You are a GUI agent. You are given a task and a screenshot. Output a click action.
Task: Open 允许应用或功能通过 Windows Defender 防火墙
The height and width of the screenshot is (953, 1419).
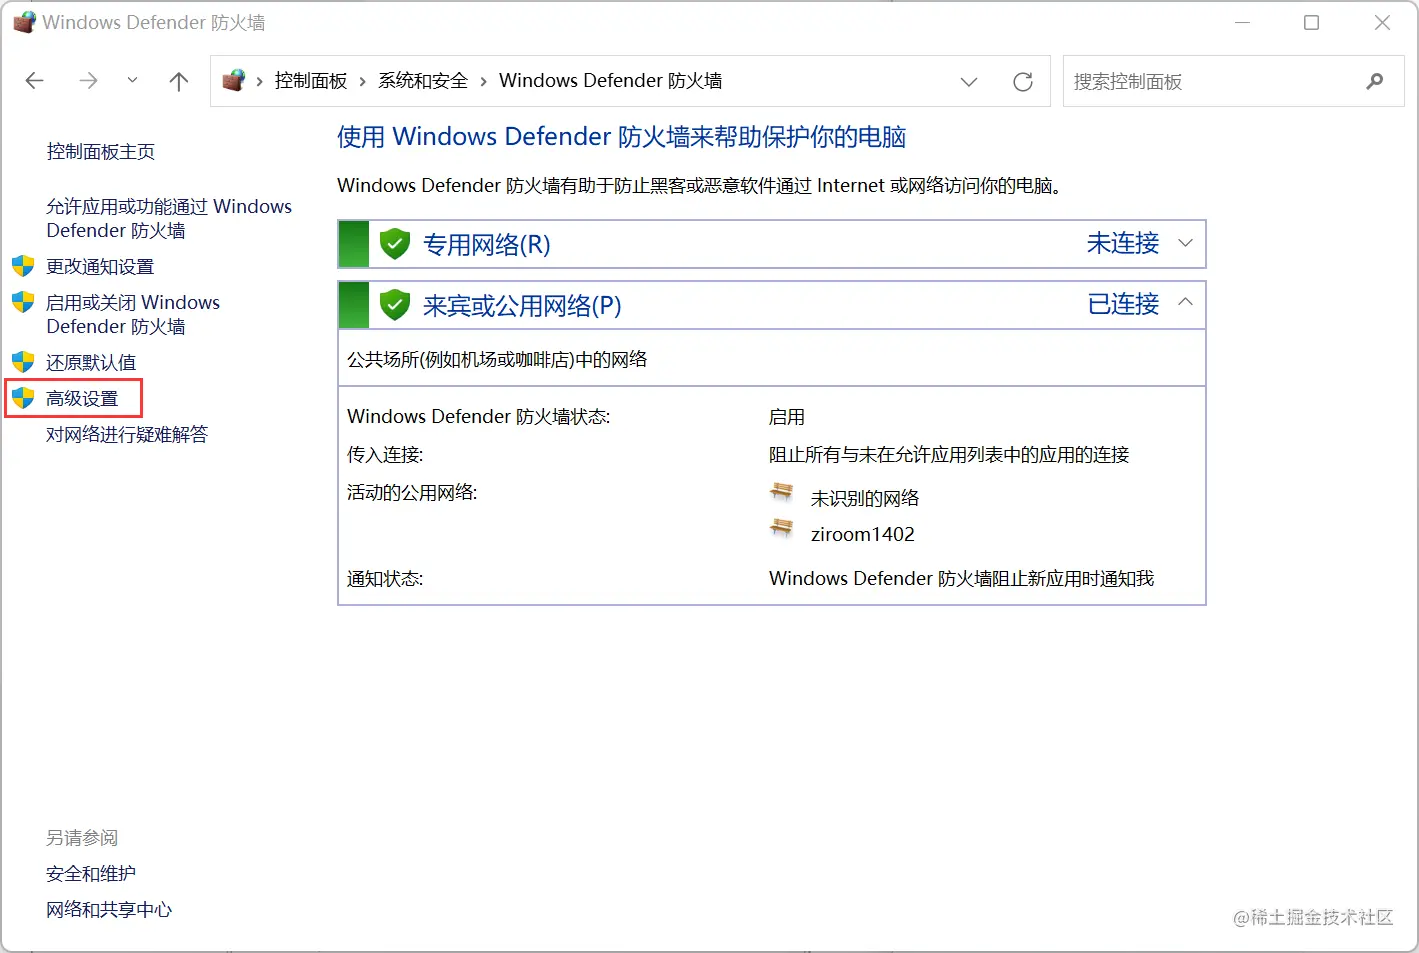click(x=169, y=218)
